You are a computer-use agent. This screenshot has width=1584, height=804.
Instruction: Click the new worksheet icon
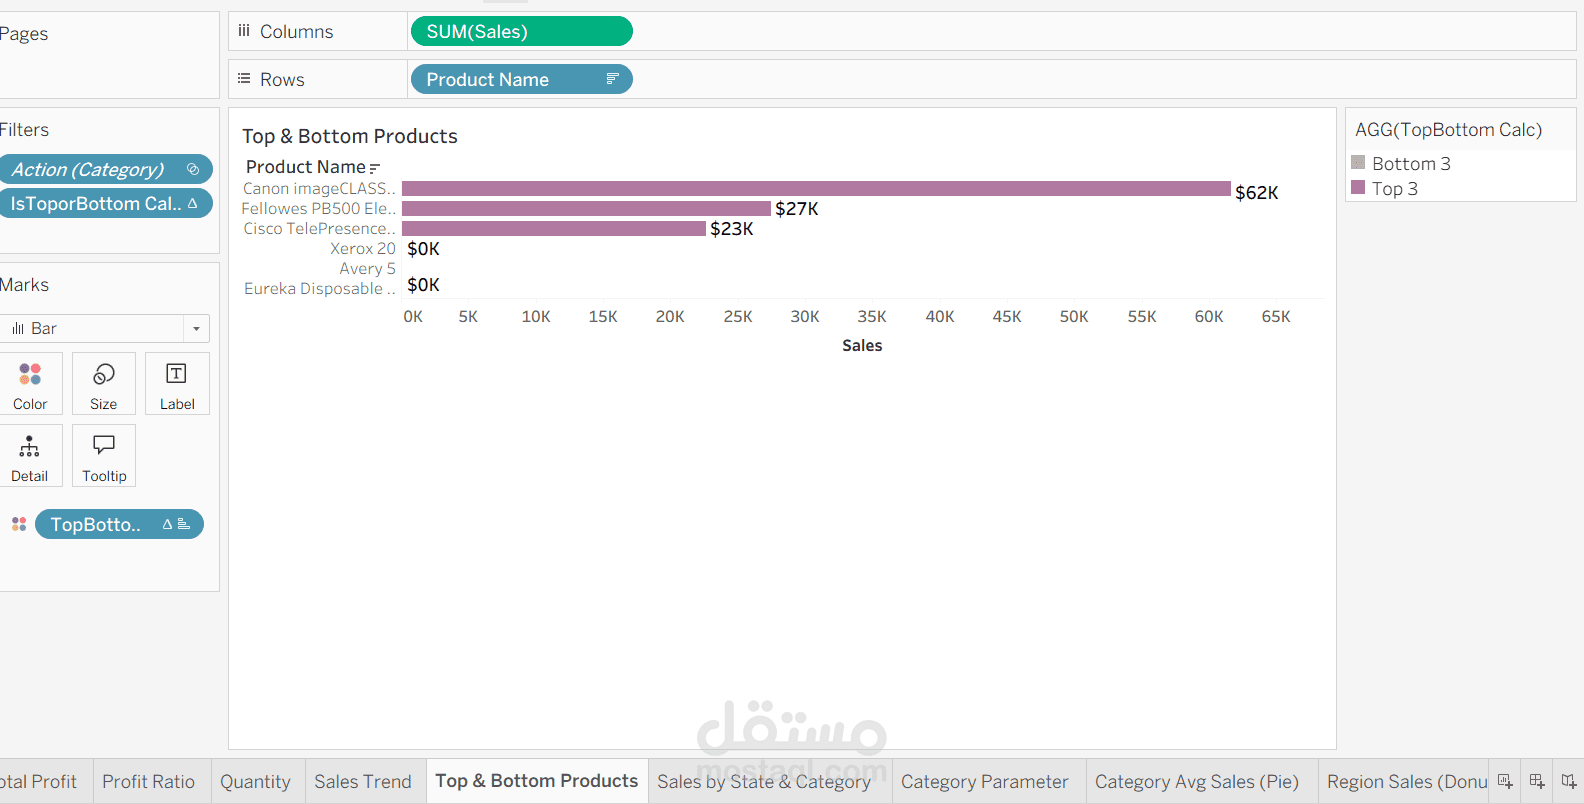tap(1505, 782)
